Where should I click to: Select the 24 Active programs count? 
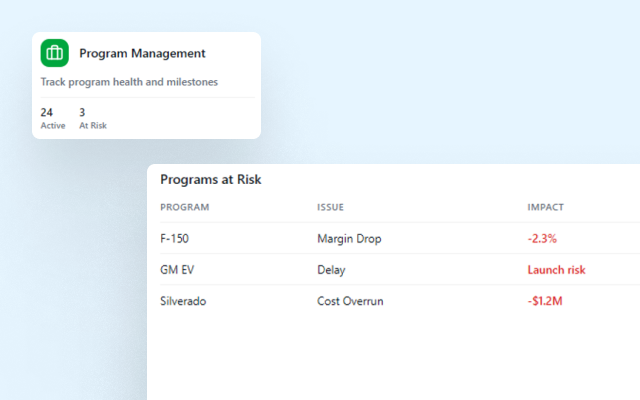(x=47, y=112)
